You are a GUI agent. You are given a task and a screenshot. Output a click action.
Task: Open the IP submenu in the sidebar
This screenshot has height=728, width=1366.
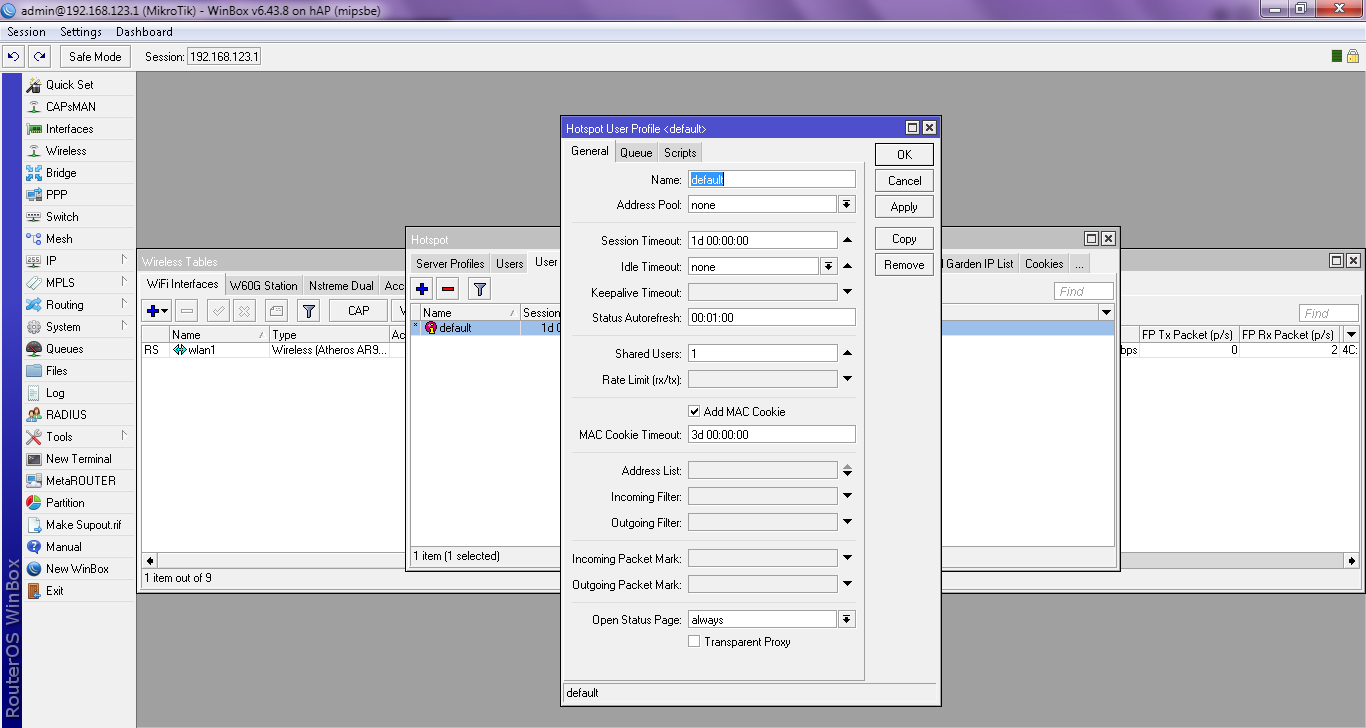pos(79,261)
